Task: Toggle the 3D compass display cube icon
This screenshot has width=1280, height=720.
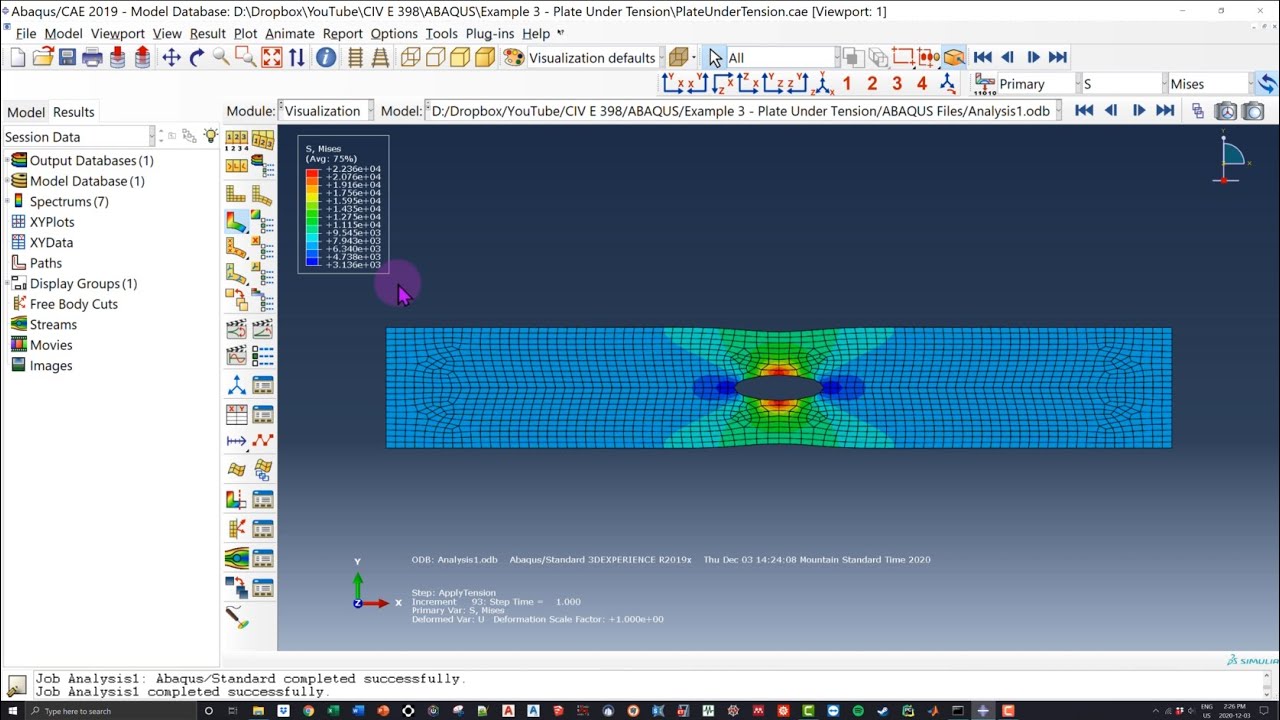Action: pos(954,58)
